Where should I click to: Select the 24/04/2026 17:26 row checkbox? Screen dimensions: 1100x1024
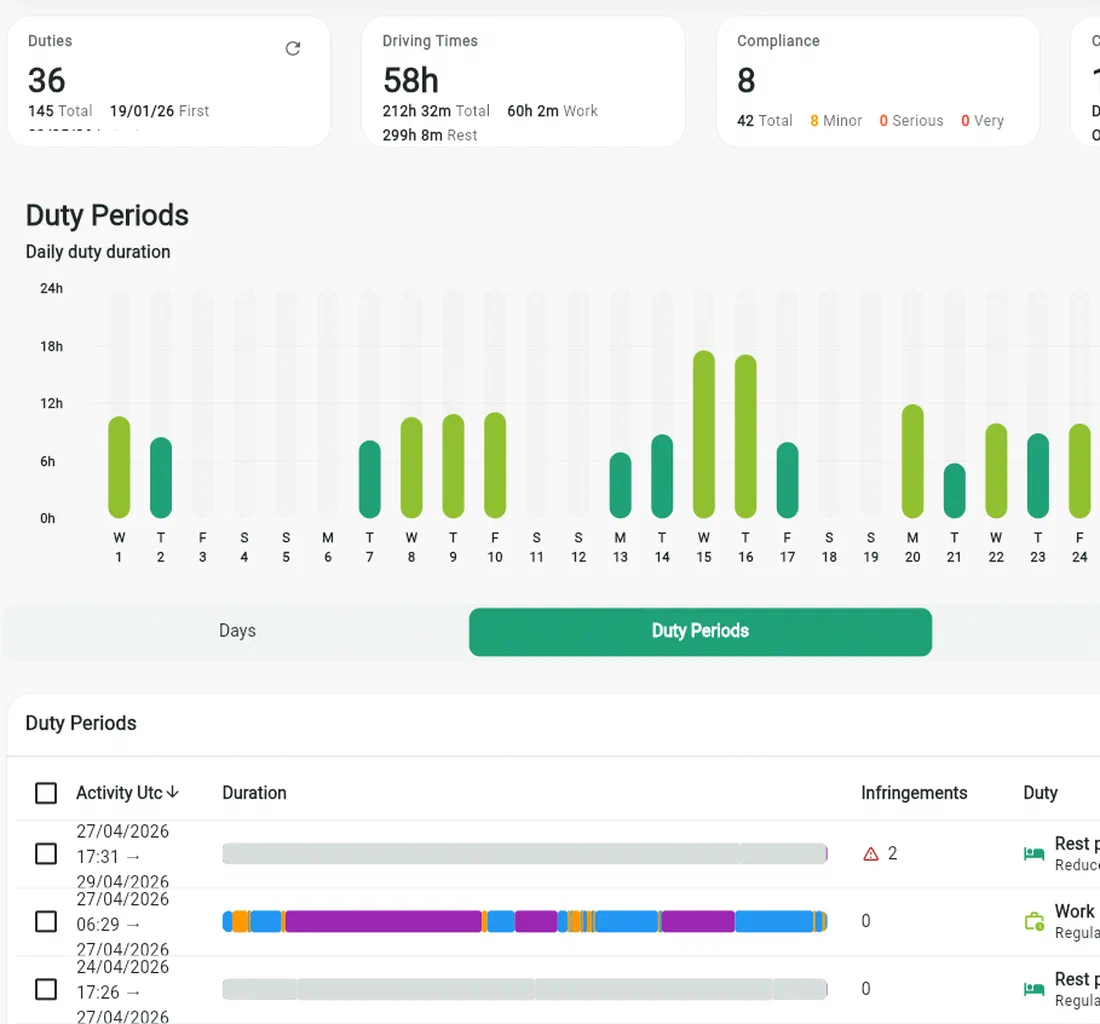[46, 990]
